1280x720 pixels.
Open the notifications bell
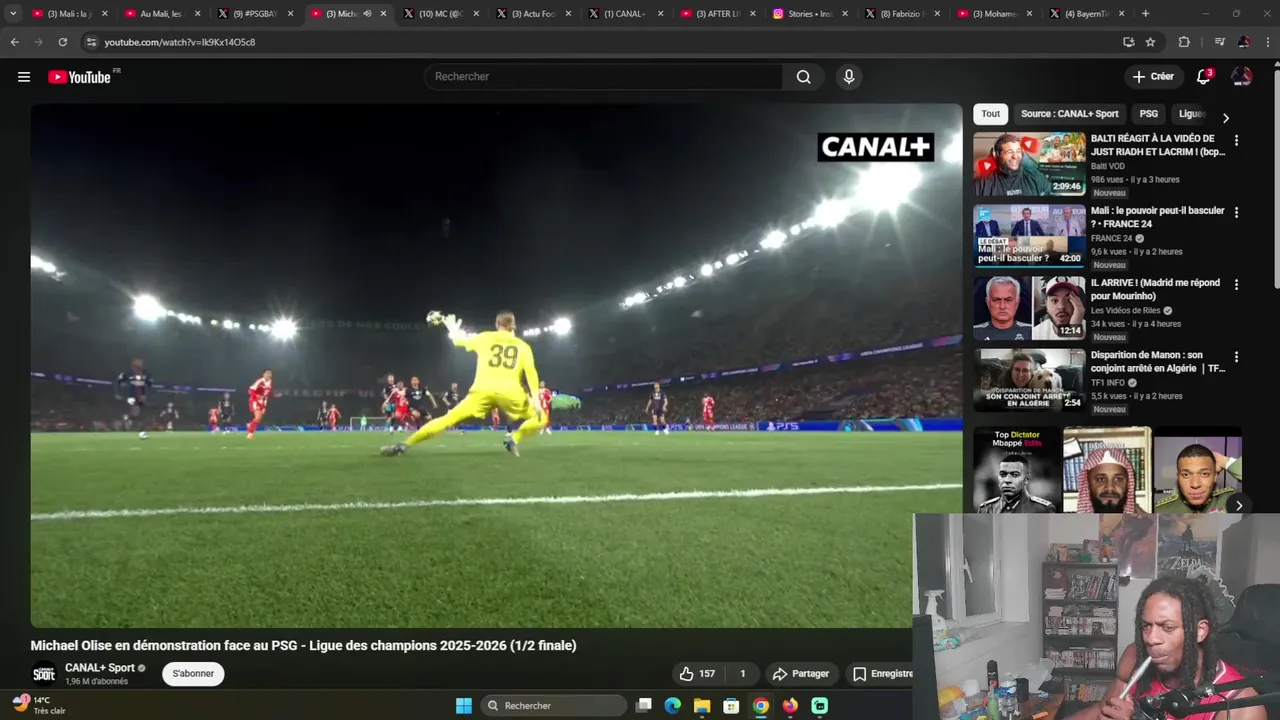pyautogui.click(x=1205, y=77)
